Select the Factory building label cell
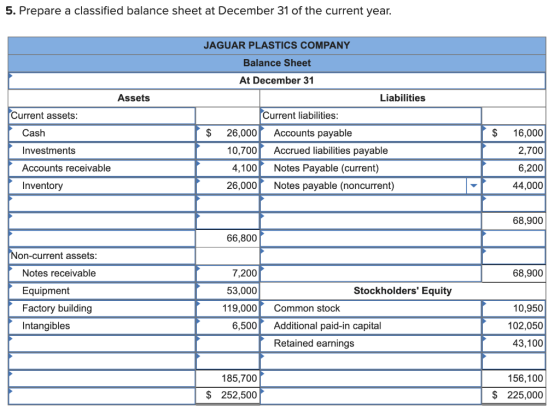 coord(102,308)
